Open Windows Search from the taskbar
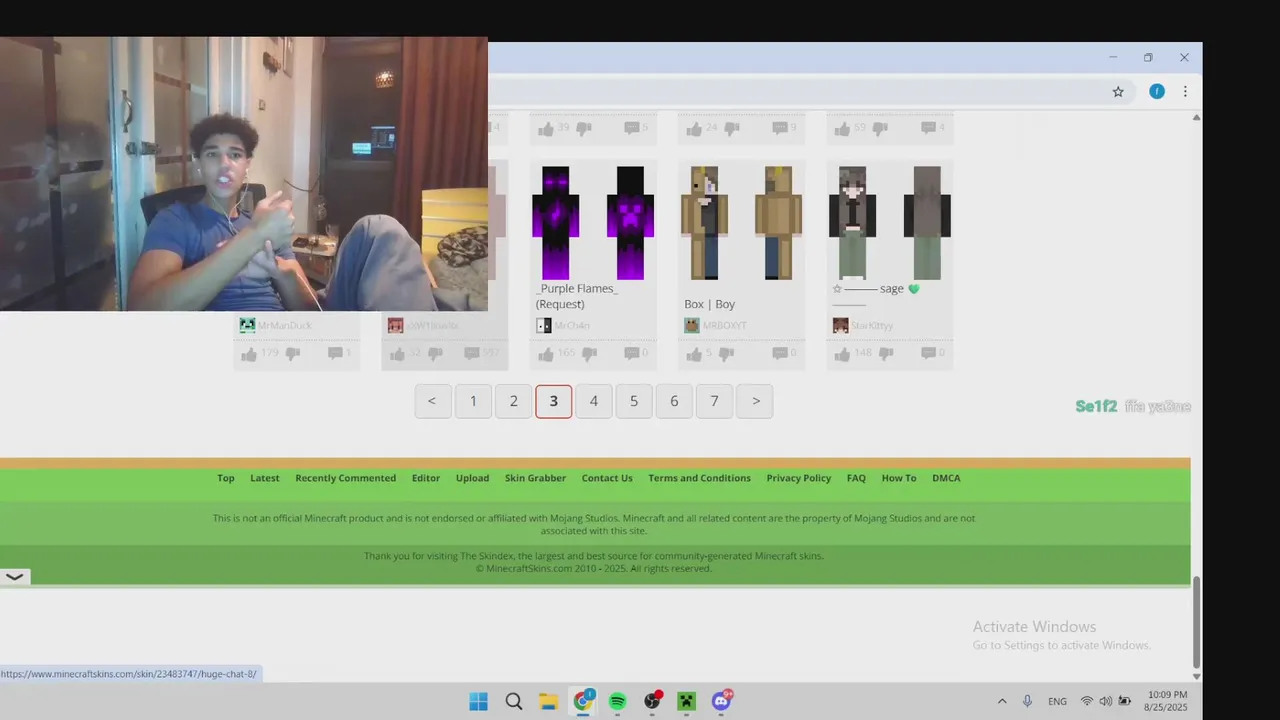Image resolution: width=1280 pixels, height=720 pixels. [x=514, y=701]
